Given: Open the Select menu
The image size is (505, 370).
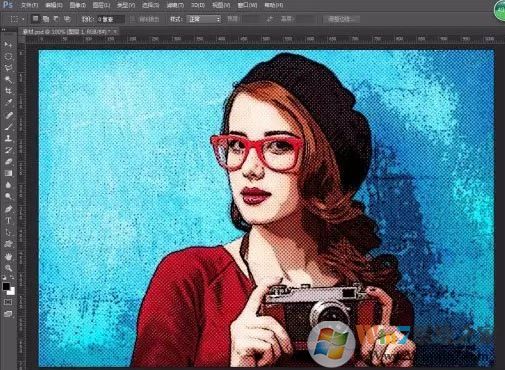Looking at the screenshot, I should (150, 5).
